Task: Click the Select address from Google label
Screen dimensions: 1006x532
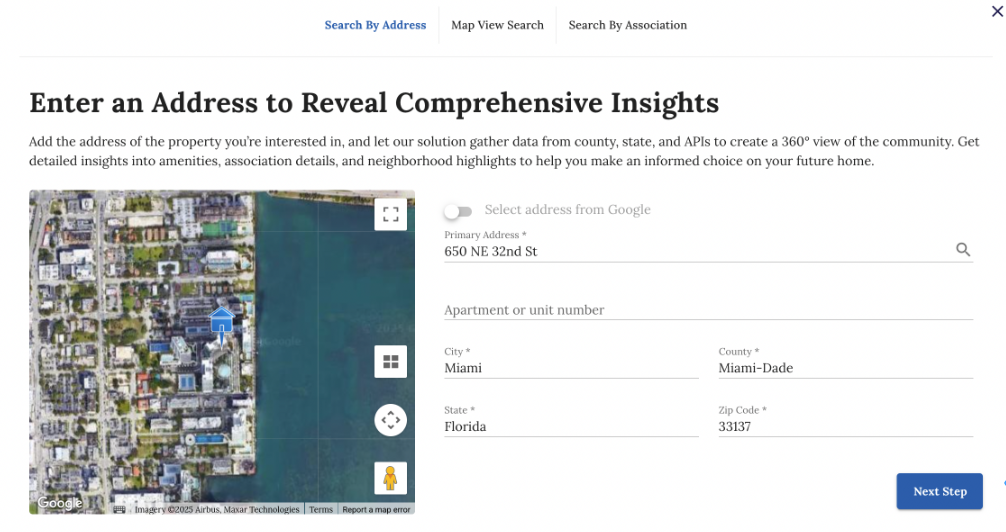Action: (x=567, y=210)
